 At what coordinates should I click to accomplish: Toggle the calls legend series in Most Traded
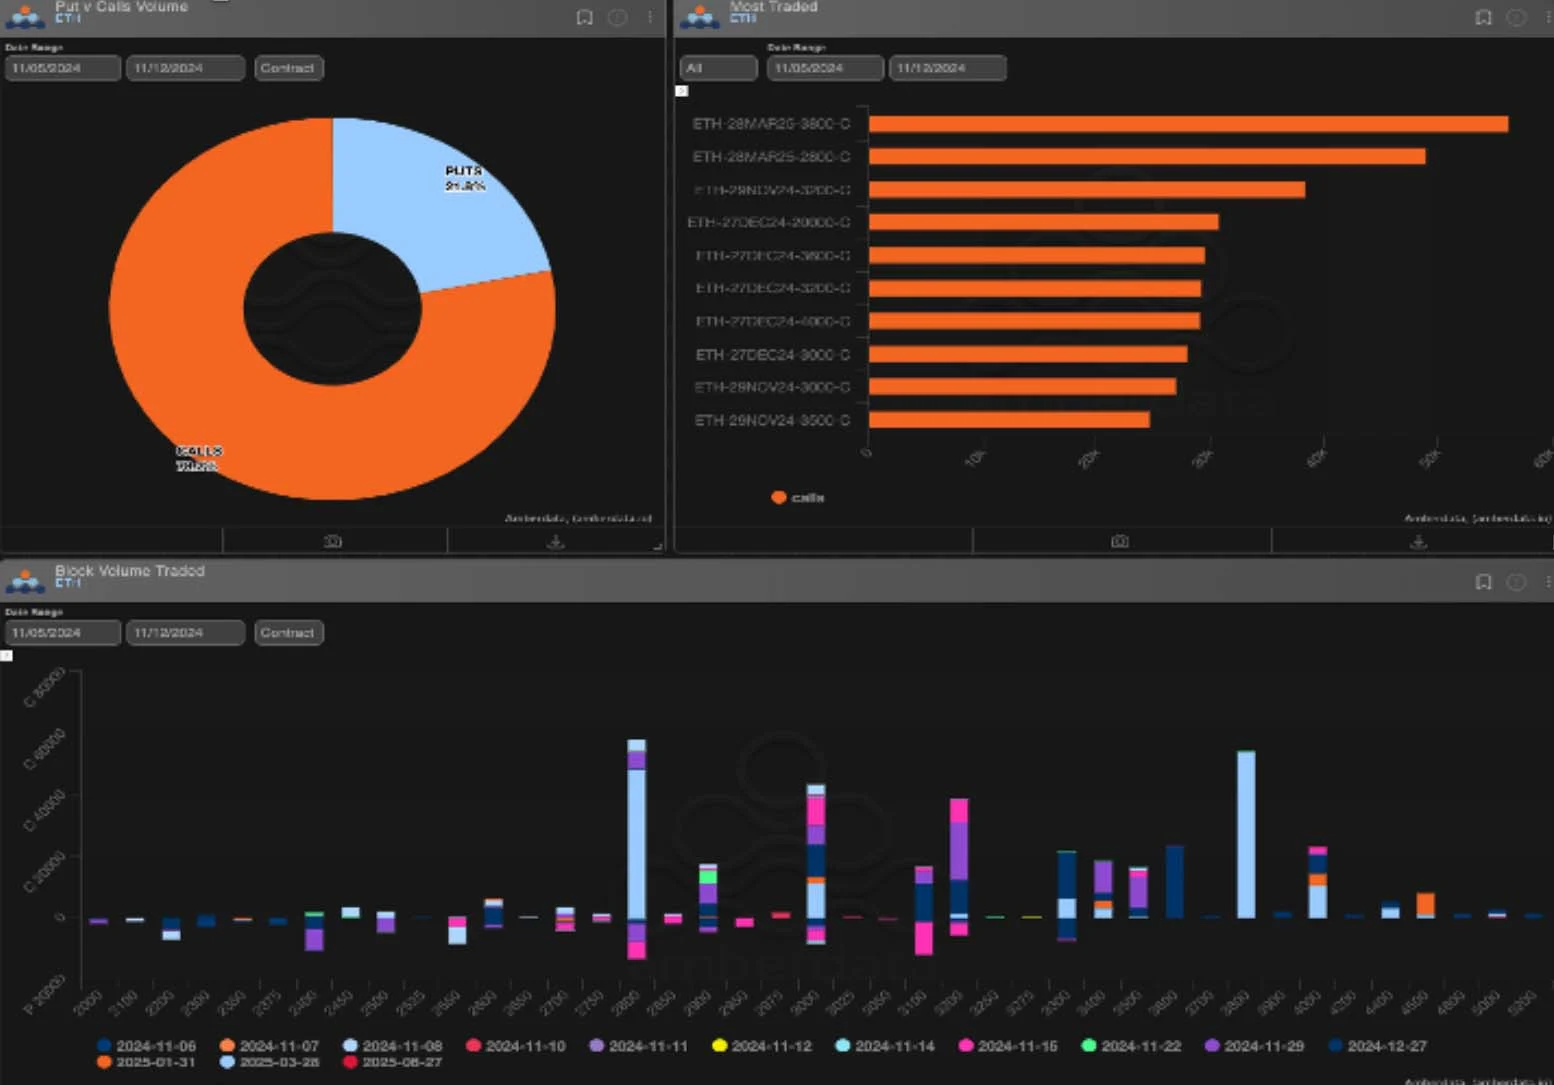click(x=798, y=497)
